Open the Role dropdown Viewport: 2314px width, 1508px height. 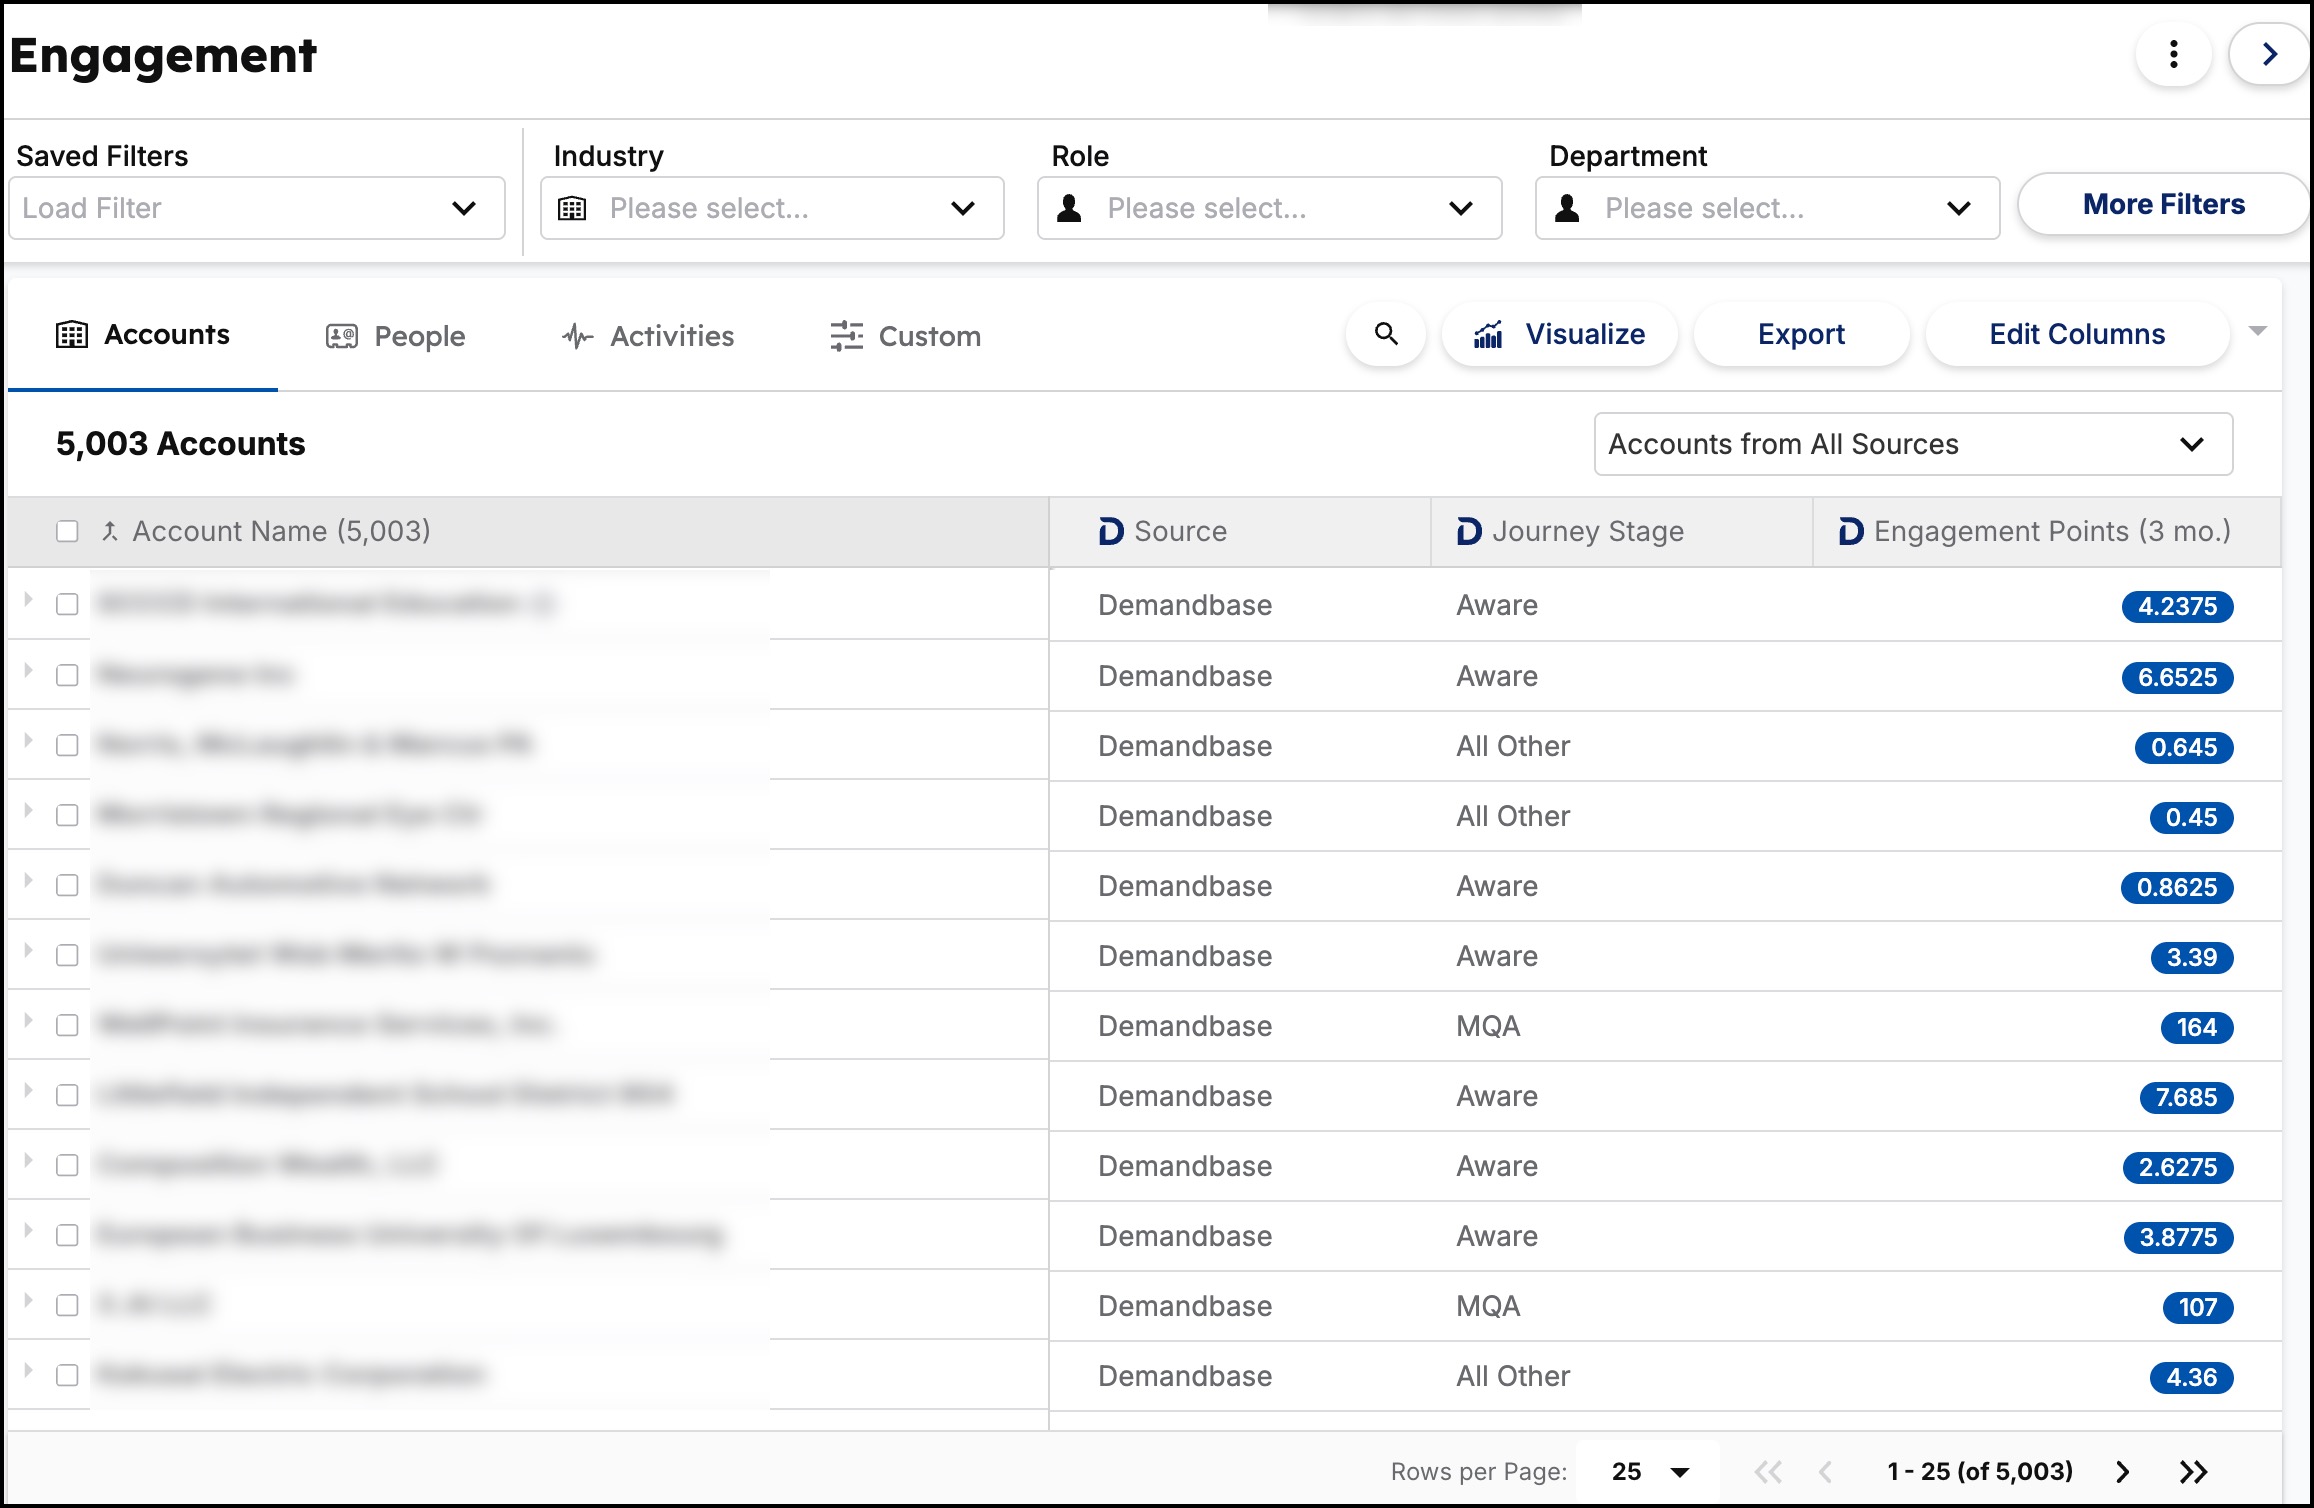coord(1270,208)
